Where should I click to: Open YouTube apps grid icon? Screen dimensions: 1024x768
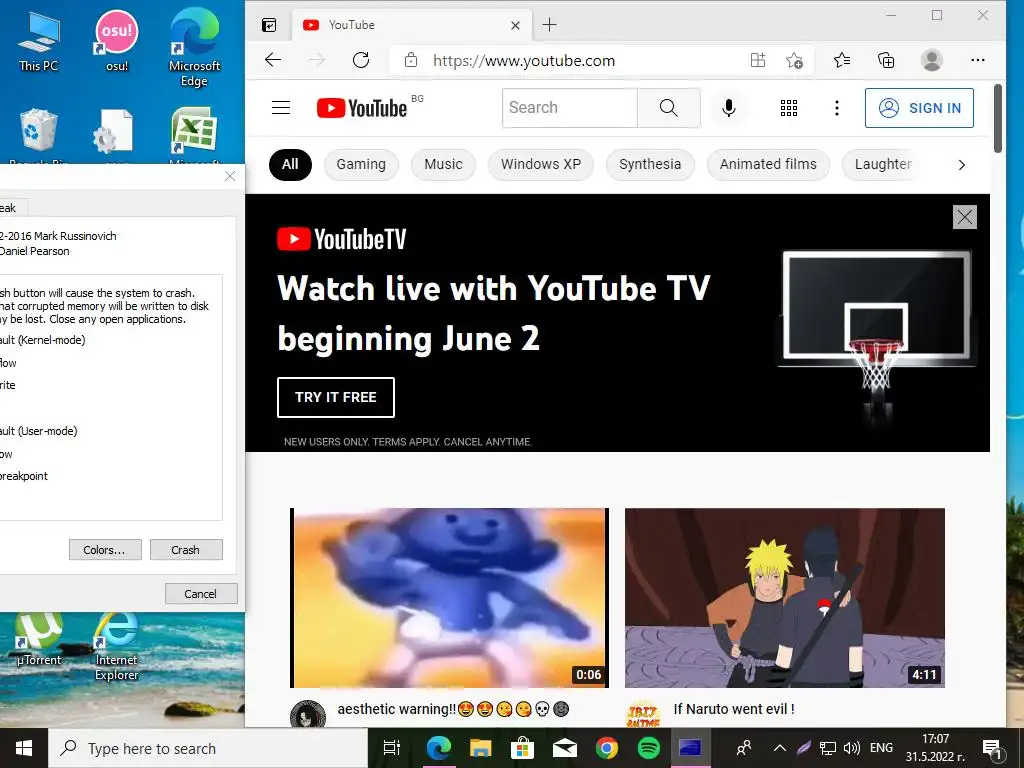coord(789,108)
